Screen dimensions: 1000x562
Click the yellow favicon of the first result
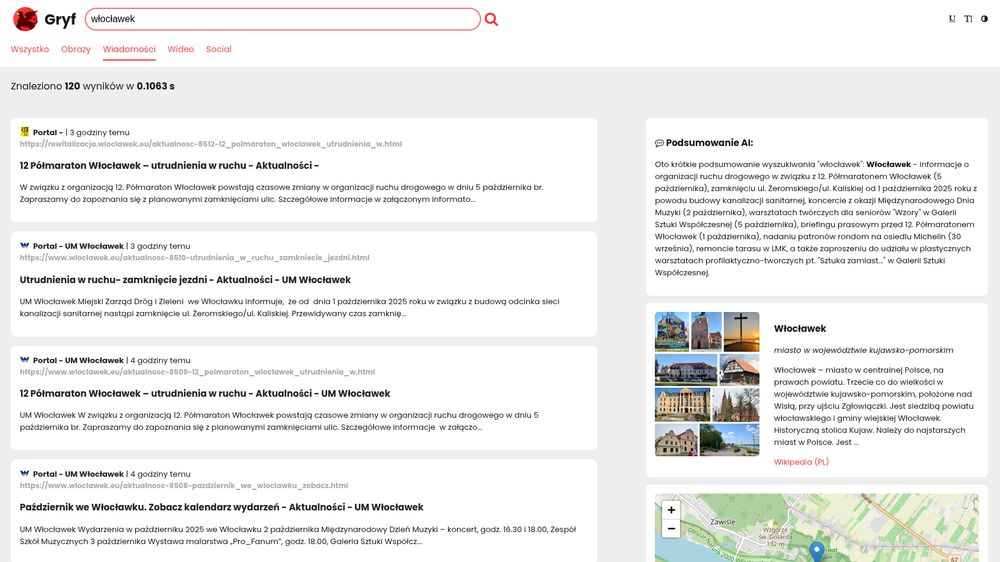coord(25,131)
